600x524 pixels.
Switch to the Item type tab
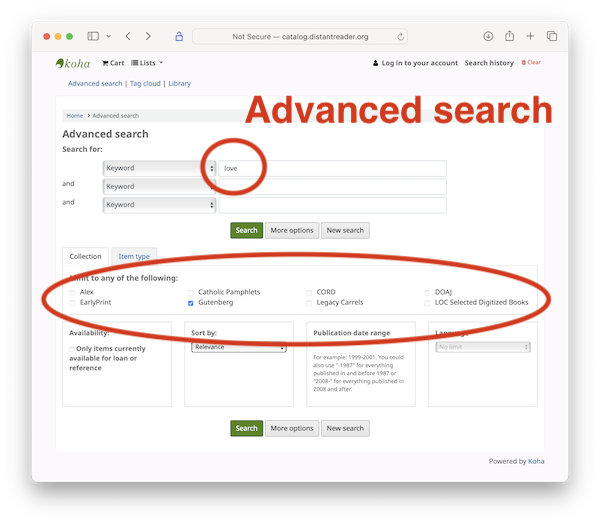[x=134, y=257]
